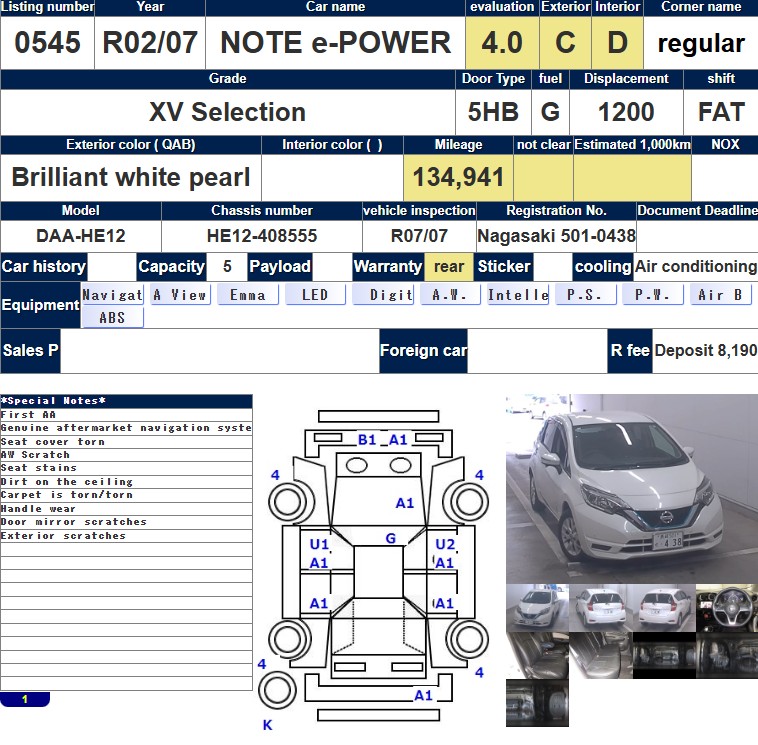Click registration Nagasaki 501-0438
Viewport: 758px width, 745px height.
(556, 236)
